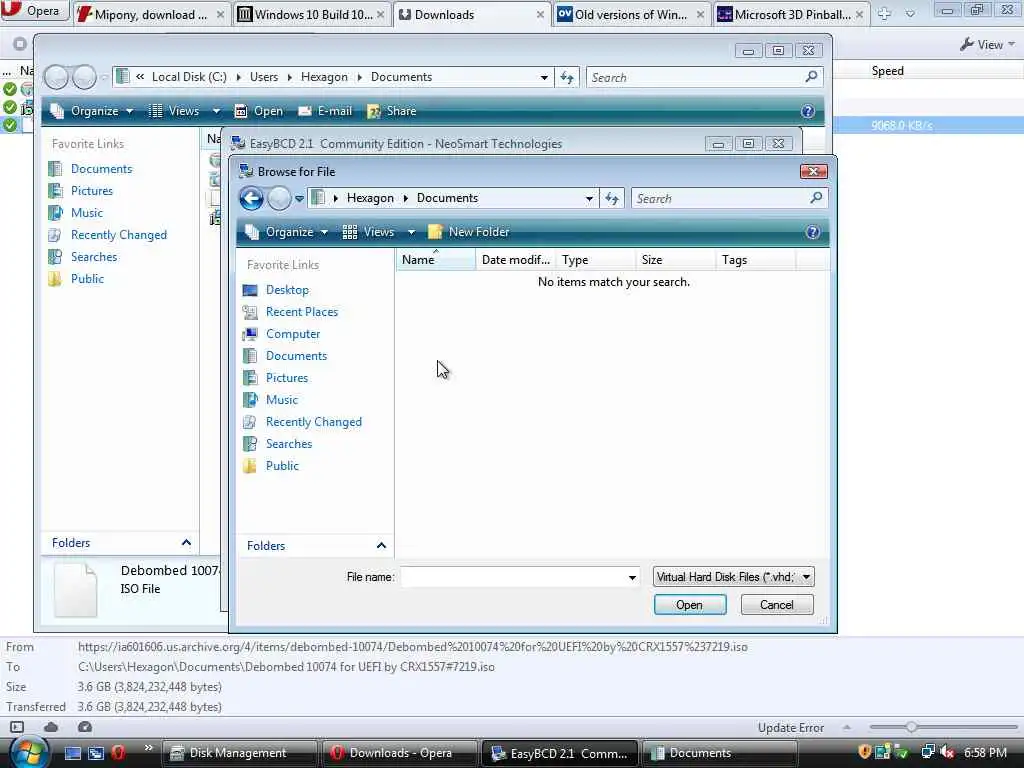Image resolution: width=1024 pixels, height=768 pixels.
Task: Switch to Mipony download Opera tab
Action: [x=151, y=14]
